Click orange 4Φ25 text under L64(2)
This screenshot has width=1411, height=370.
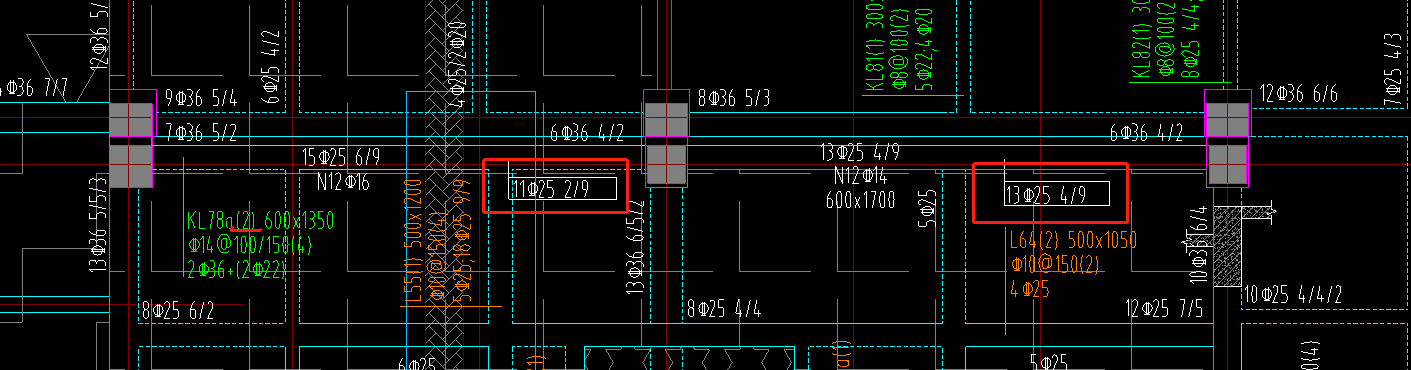1030,289
